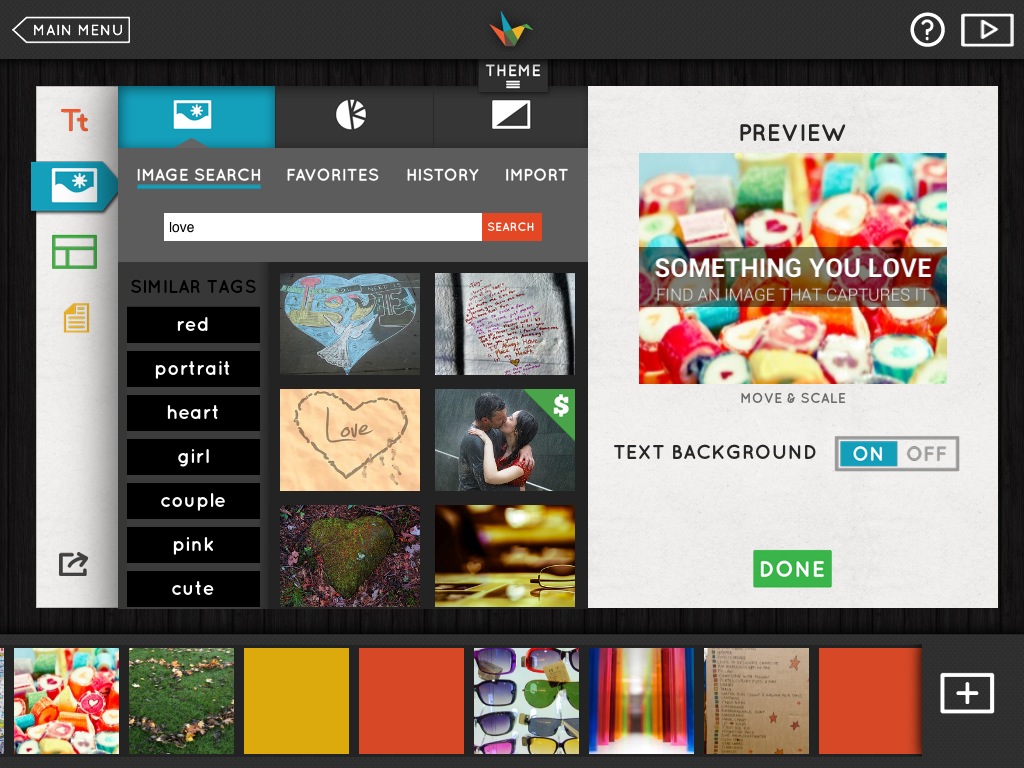Click the orange SEARCH button

coord(511,227)
